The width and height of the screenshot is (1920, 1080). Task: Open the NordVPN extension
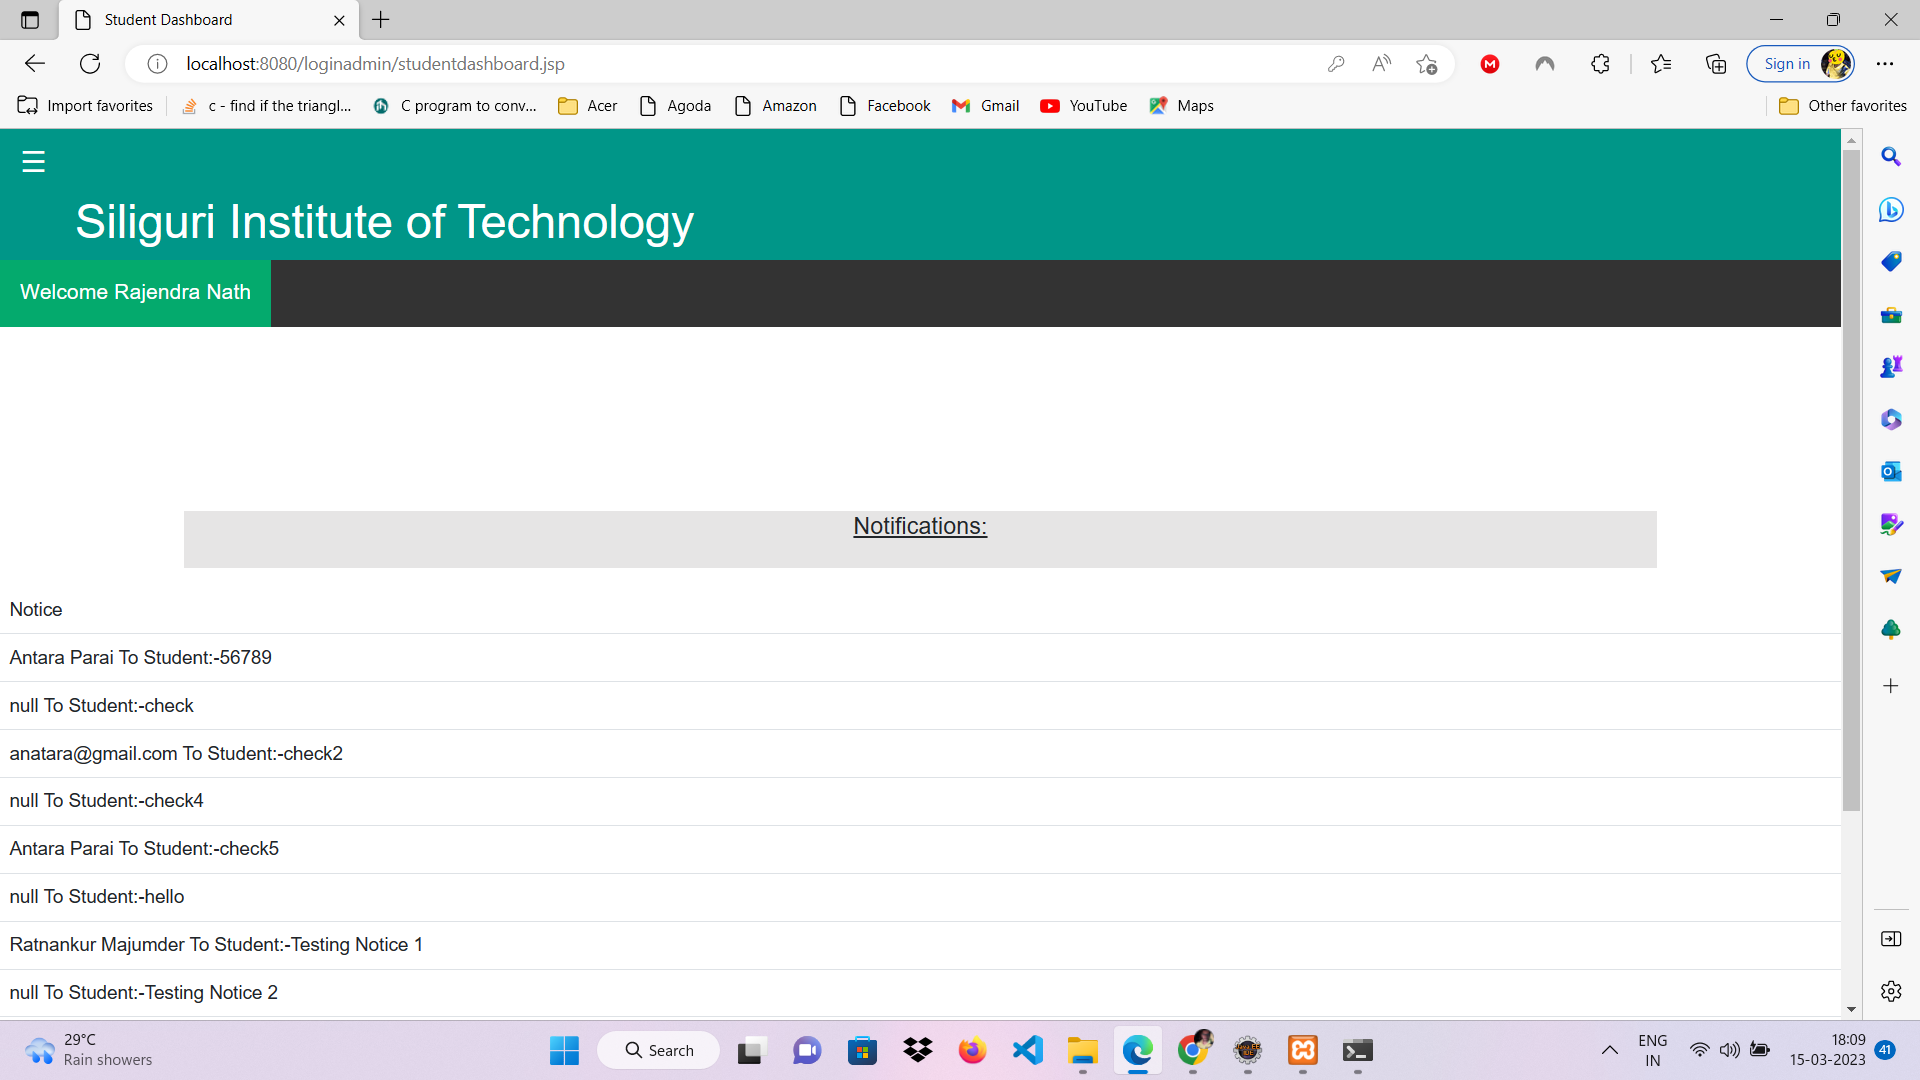click(x=1544, y=63)
